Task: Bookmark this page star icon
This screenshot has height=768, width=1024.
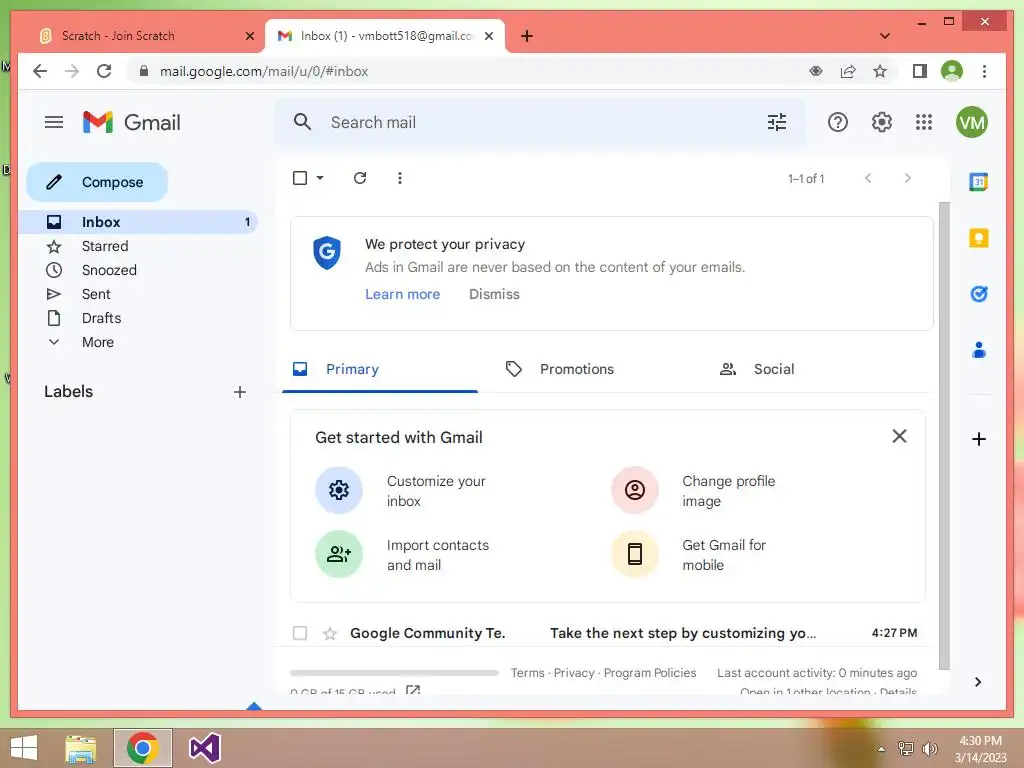Action: coord(880,71)
